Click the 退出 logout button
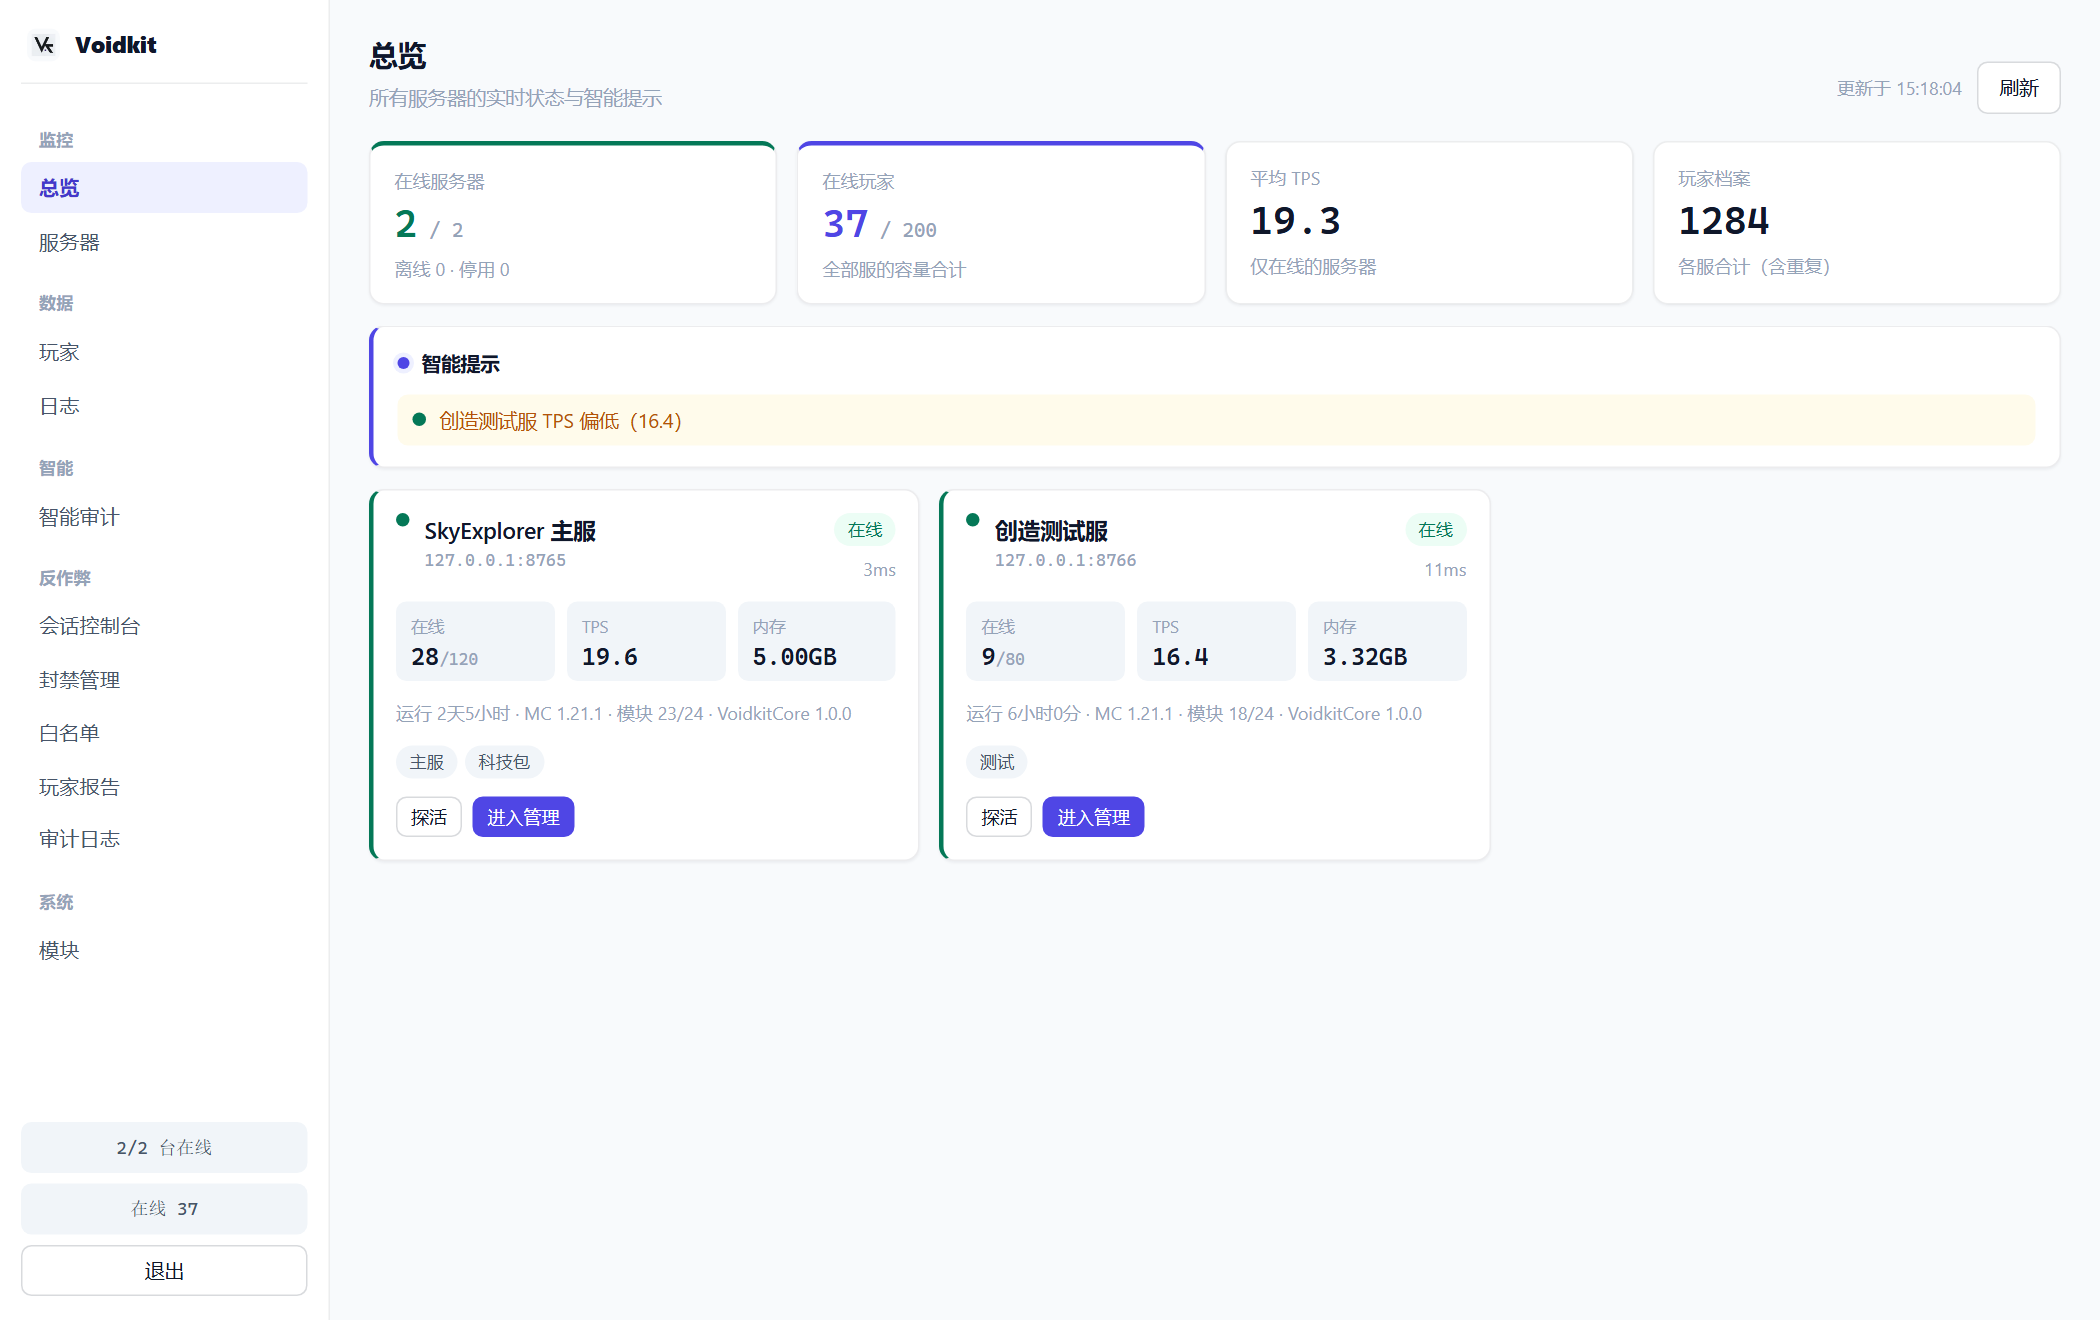The height and width of the screenshot is (1320, 2100). coord(164,1270)
